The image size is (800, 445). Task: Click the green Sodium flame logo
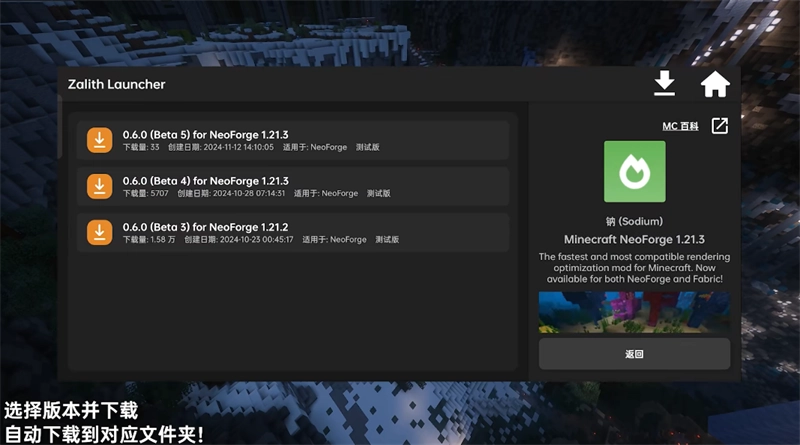tap(635, 172)
